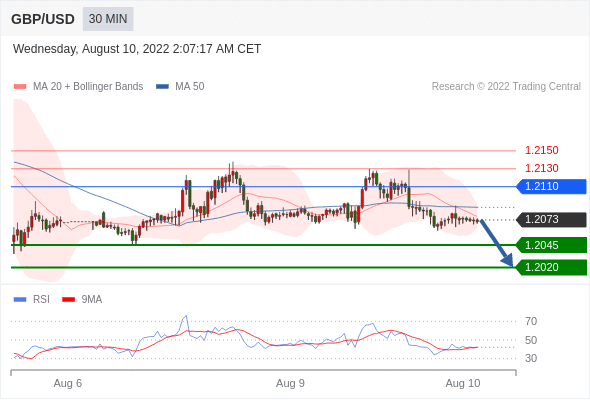The width and height of the screenshot is (590, 400).
Task: Select the 1.2073 current price tag
Action: pyautogui.click(x=551, y=219)
